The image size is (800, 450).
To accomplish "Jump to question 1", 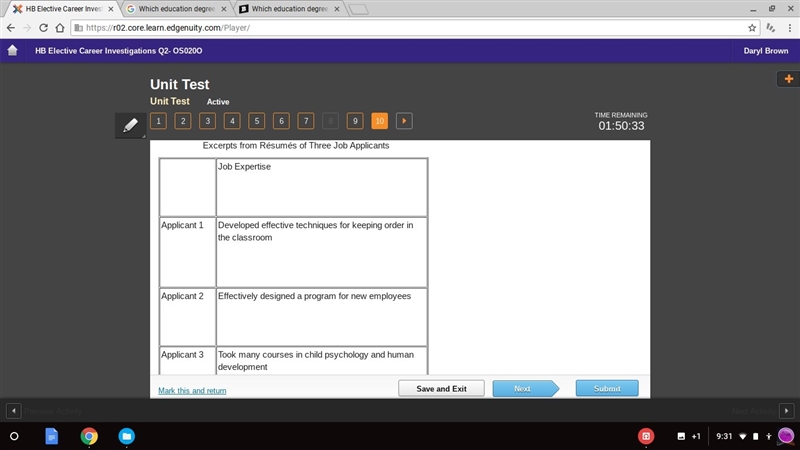I will coord(158,121).
